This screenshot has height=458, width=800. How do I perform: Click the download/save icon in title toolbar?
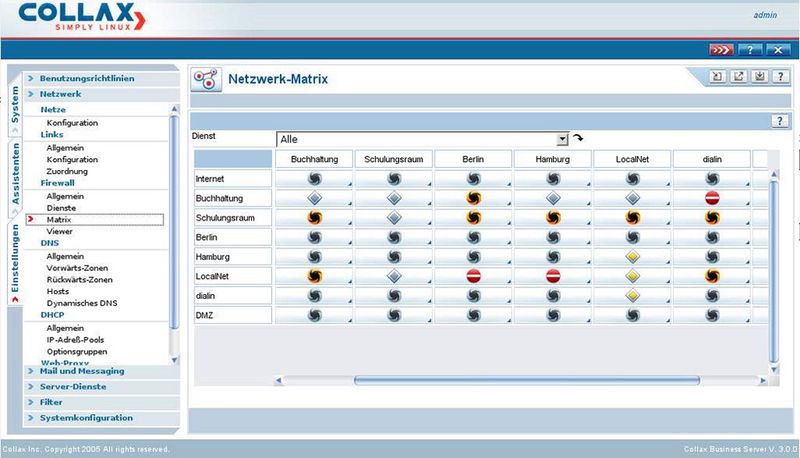pos(760,77)
